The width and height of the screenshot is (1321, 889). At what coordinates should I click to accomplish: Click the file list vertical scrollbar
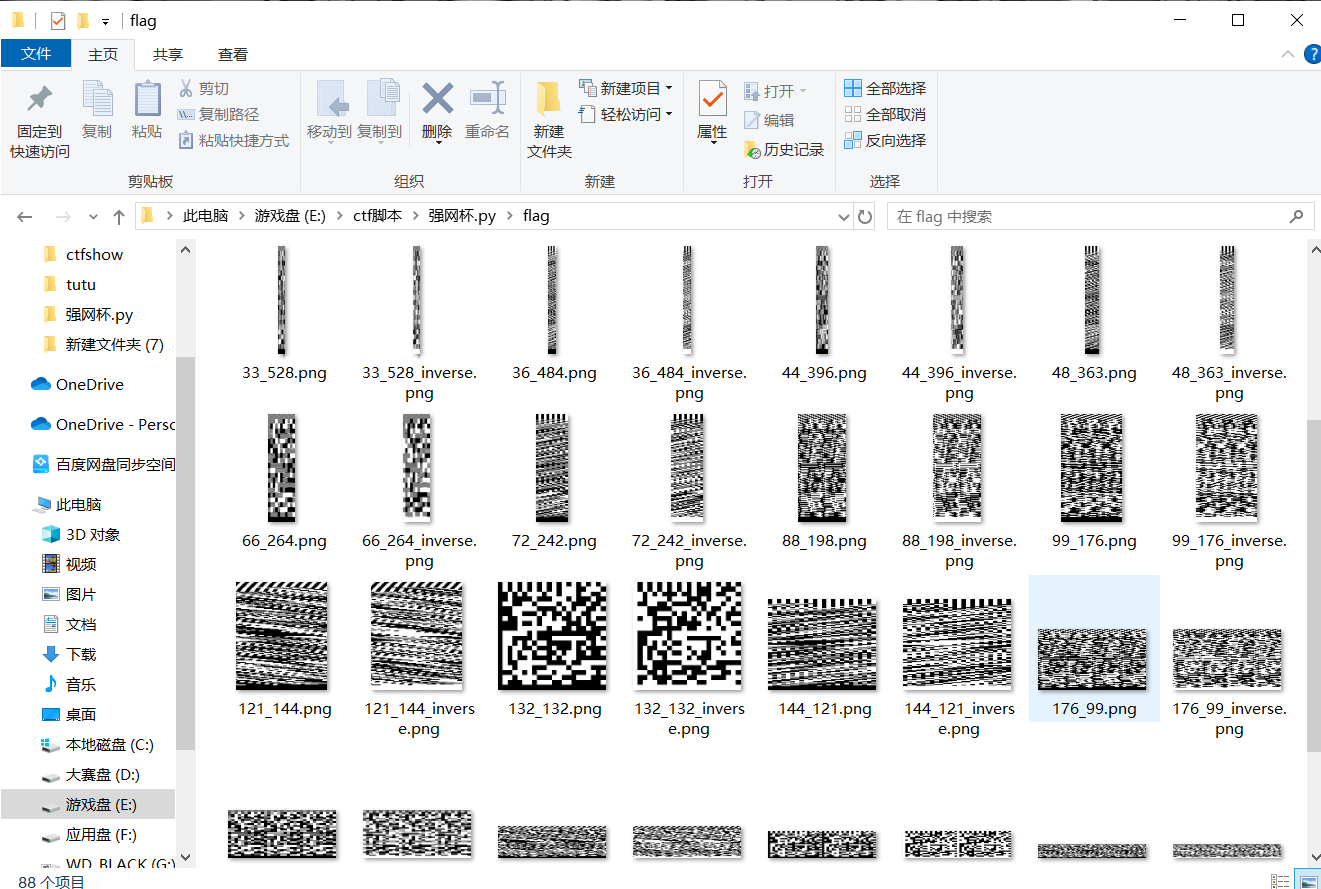(1314, 585)
